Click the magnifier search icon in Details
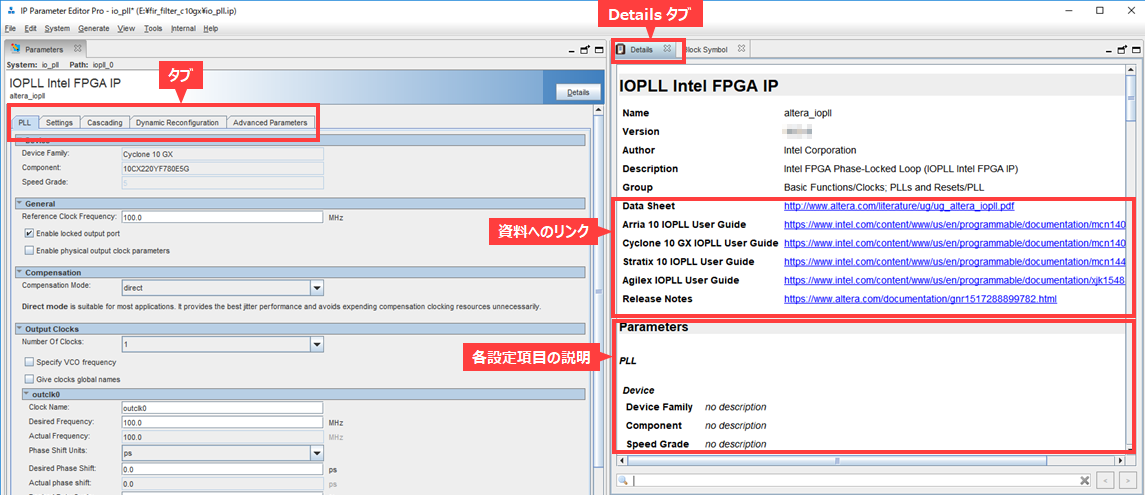The image size is (1145, 495). point(624,480)
